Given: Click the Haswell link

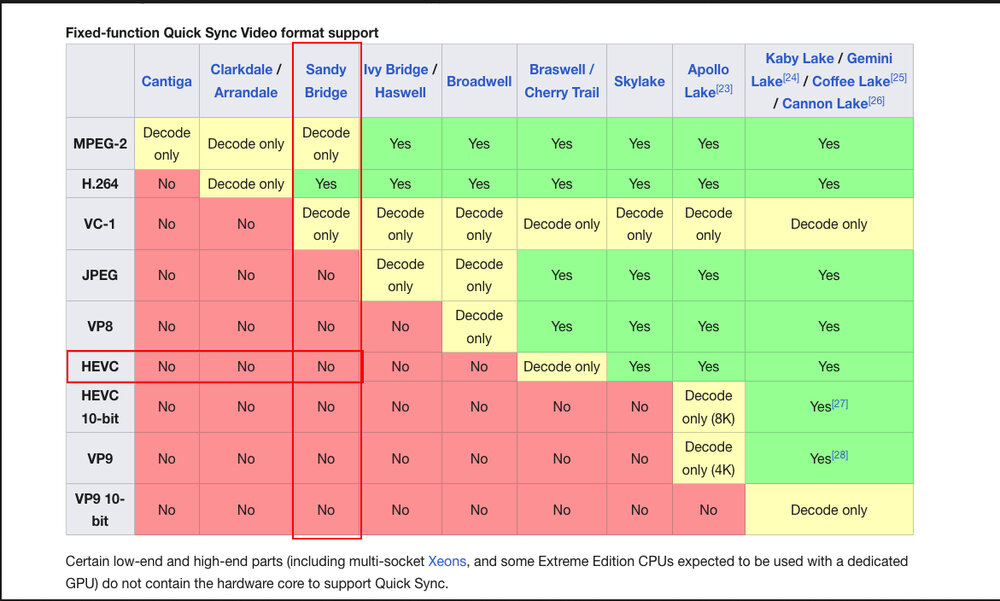Looking at the screenshot, I should pyautogui.click(x=400, y=92).
